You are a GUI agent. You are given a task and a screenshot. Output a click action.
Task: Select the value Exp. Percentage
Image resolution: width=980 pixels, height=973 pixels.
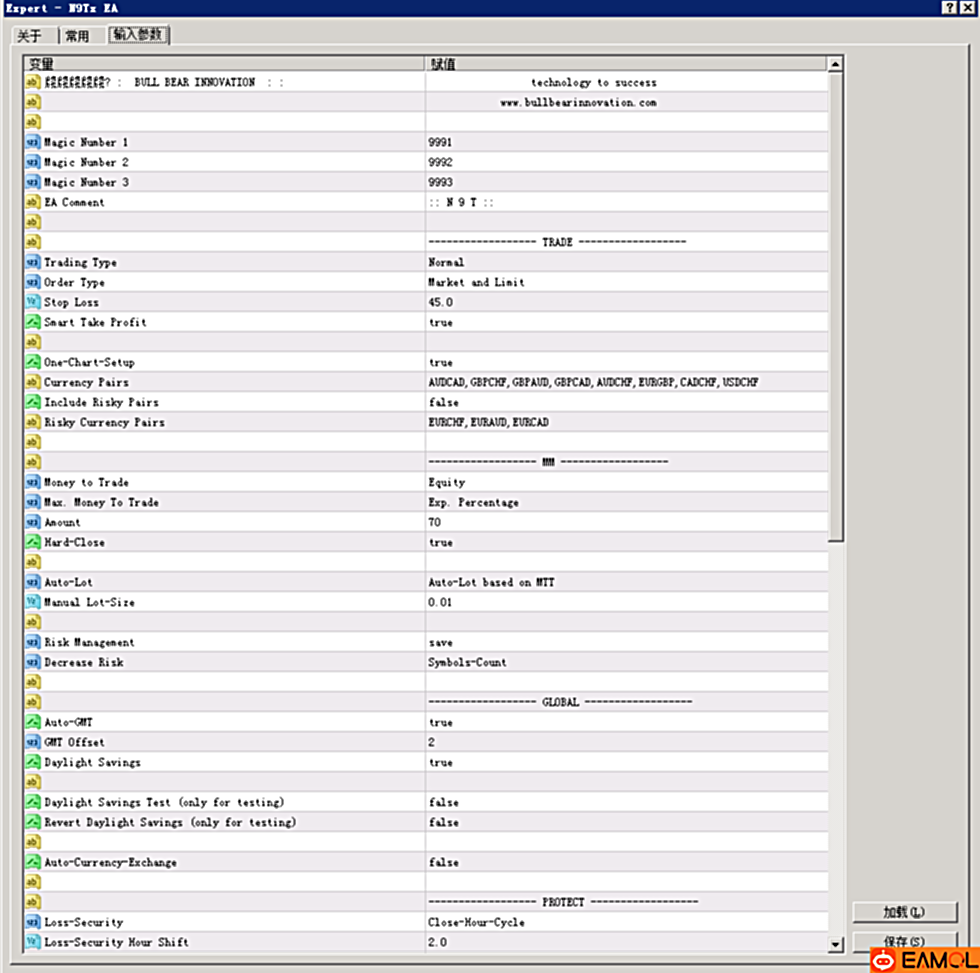(474, 502)
